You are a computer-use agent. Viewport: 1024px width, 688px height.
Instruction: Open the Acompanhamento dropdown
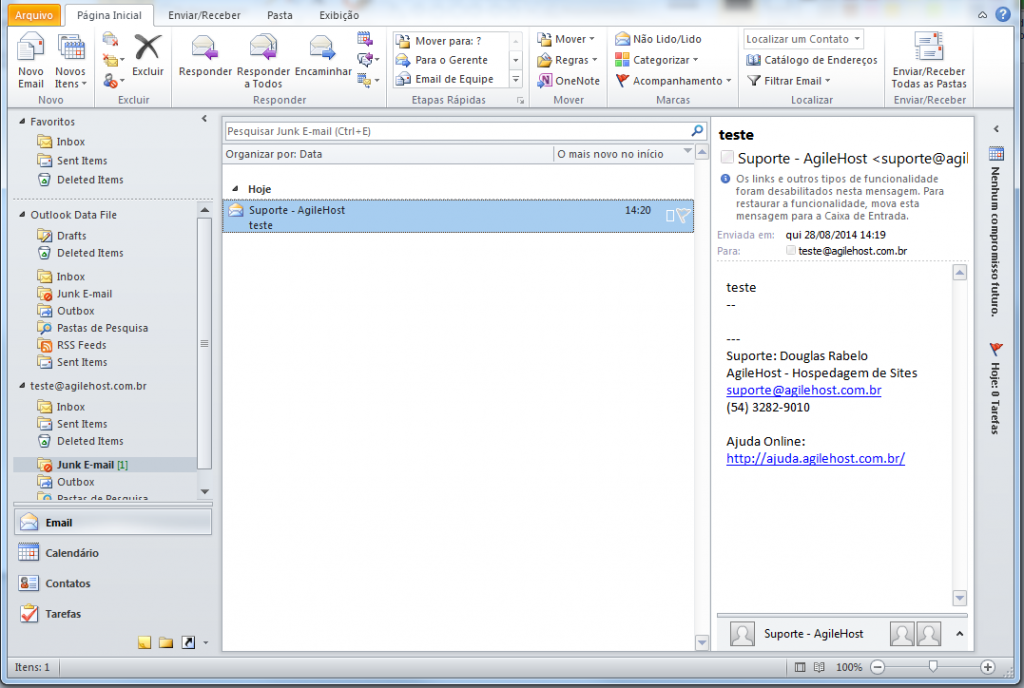pyautogui.click(x=673, y=81)
